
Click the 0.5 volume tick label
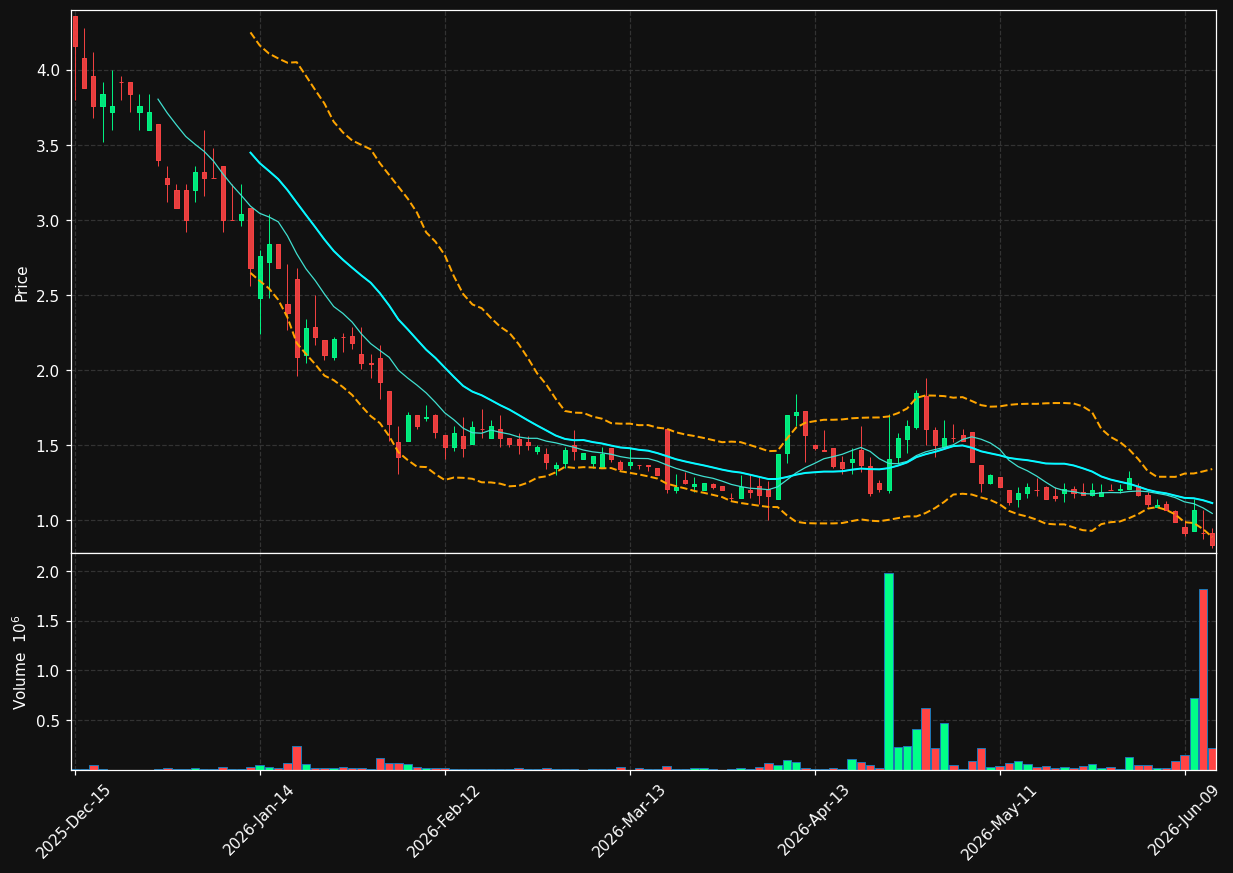point(49,720)
